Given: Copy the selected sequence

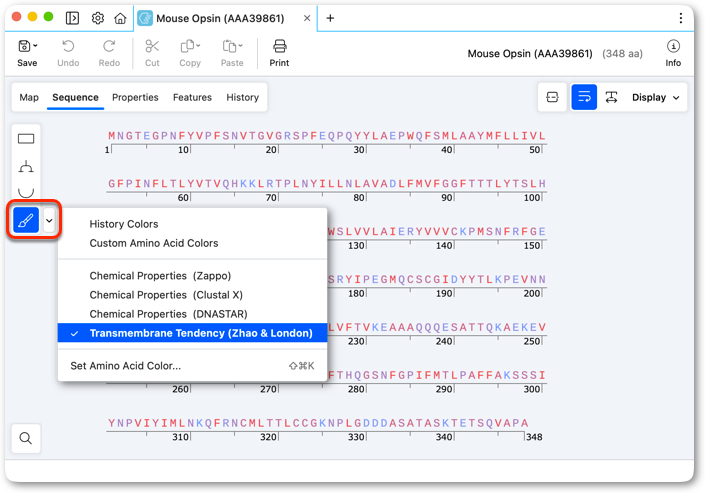Looking at the screenshot, I should pyautogui.click(x=190, y=53).
